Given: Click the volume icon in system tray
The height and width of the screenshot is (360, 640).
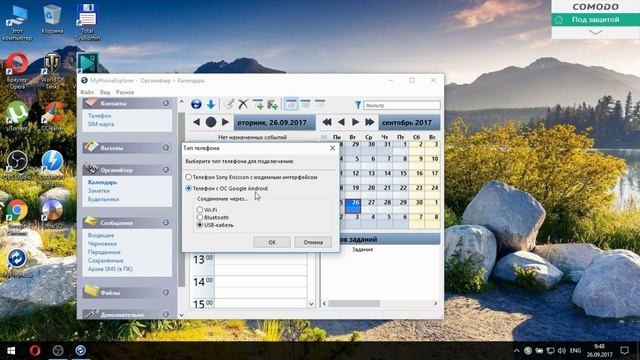Looking at the screenshot, I should click(562, 351).
